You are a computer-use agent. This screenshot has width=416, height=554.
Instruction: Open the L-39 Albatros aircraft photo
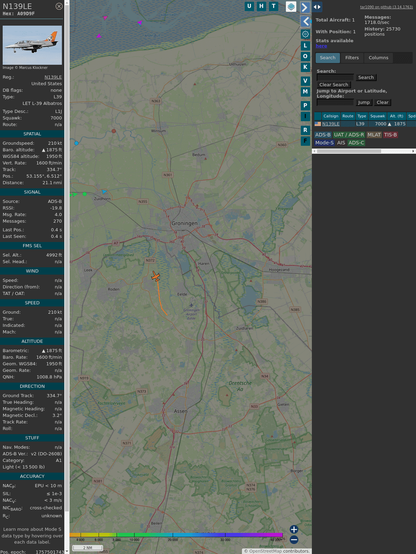32,45
